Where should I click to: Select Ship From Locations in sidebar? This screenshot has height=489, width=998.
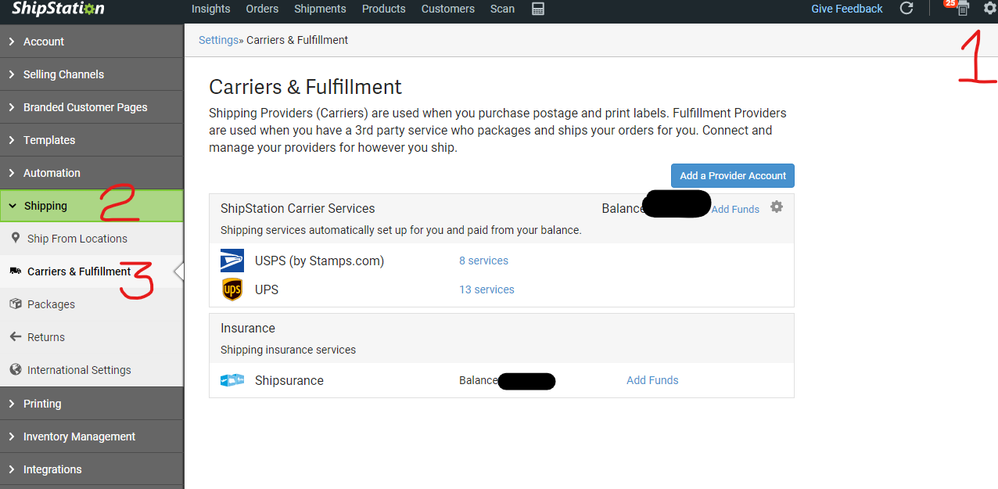(77, 239)
